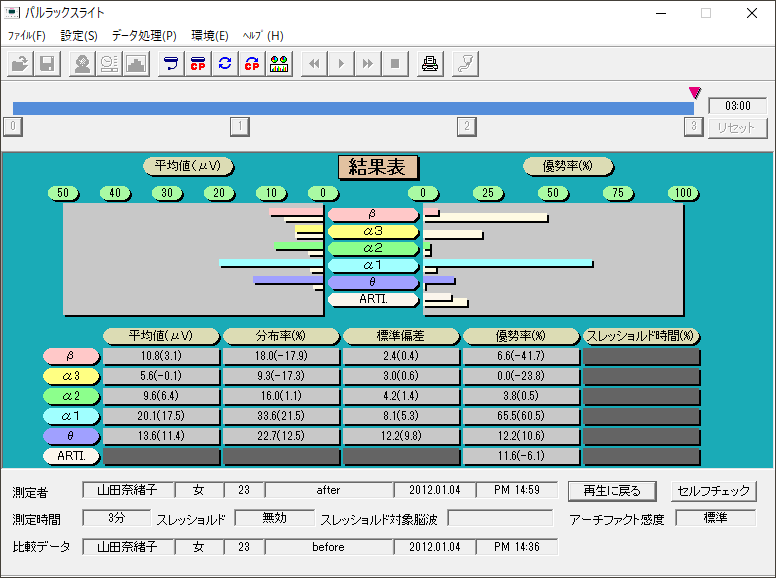This screenshot has height=578, width=776.
Task: Click the スレッショルド時間(%) column header
Action: coord(641,336)
